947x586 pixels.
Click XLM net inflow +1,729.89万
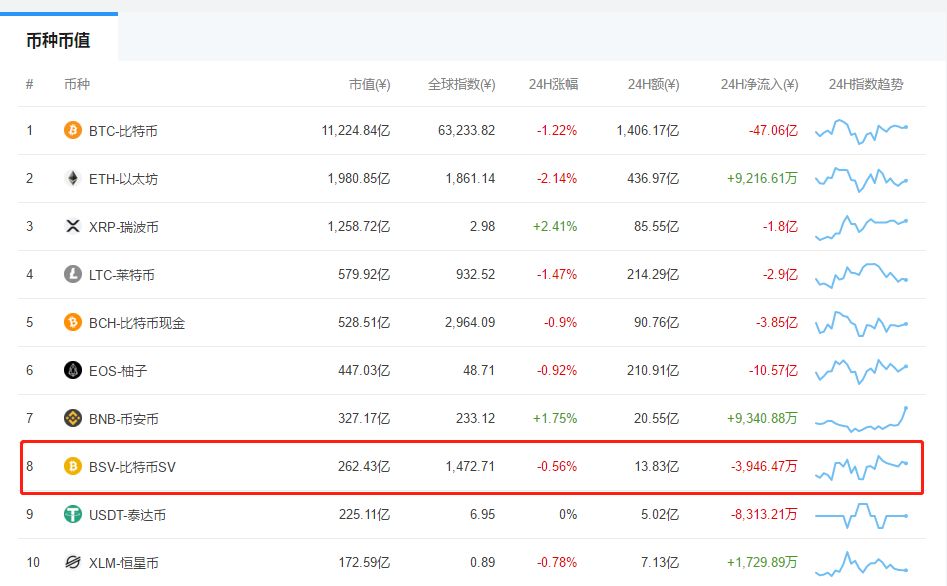click(x=762, y=562)
